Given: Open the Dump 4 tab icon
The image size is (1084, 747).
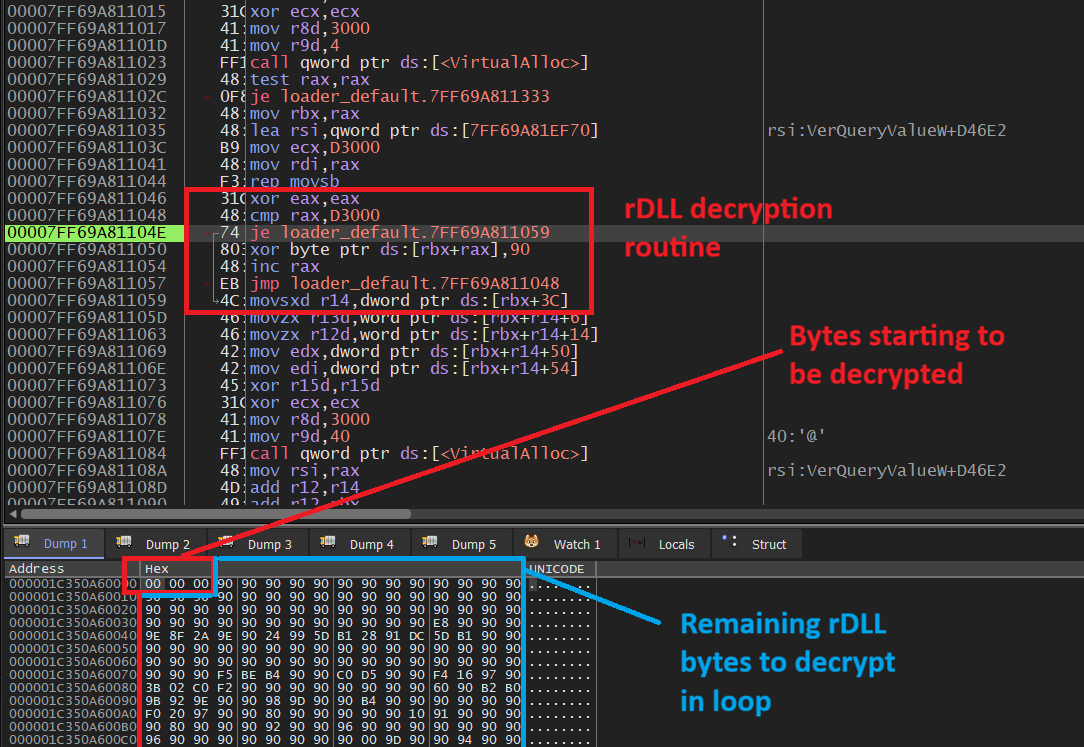Looking at the screenshot, I should point(327,543).
